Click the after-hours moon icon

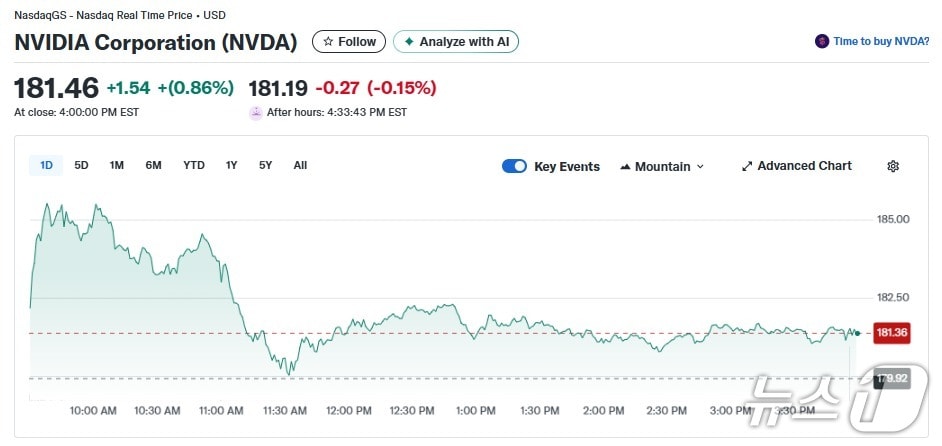click(256, 113)
